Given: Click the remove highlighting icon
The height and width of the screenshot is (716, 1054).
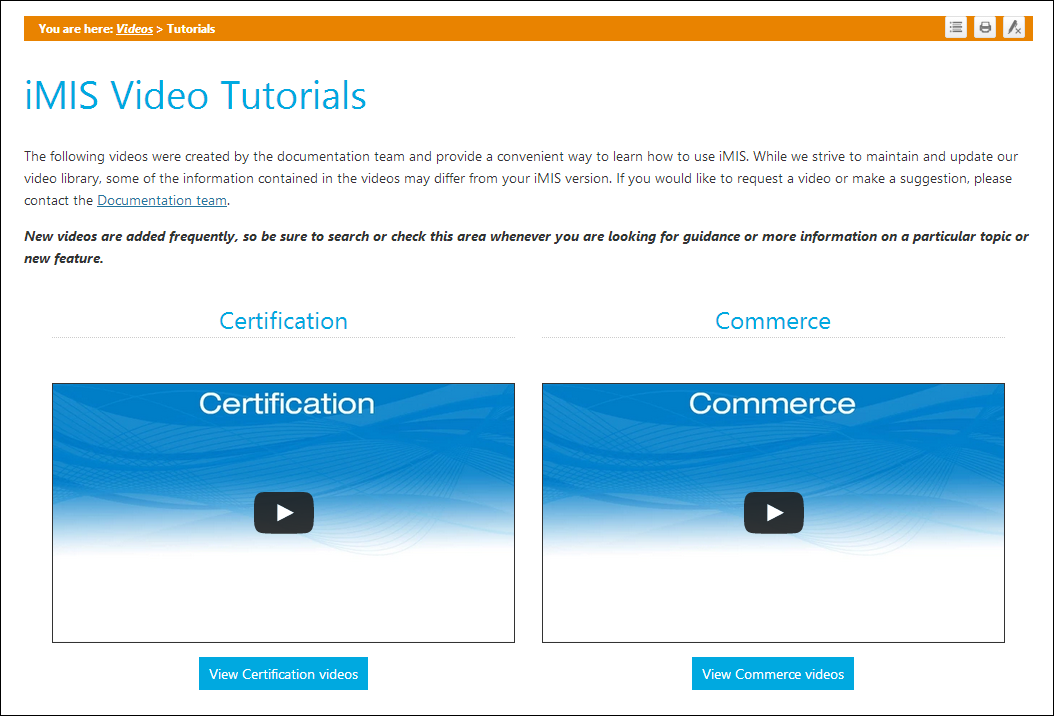Looking at the screenshot, I should 1014,28.
